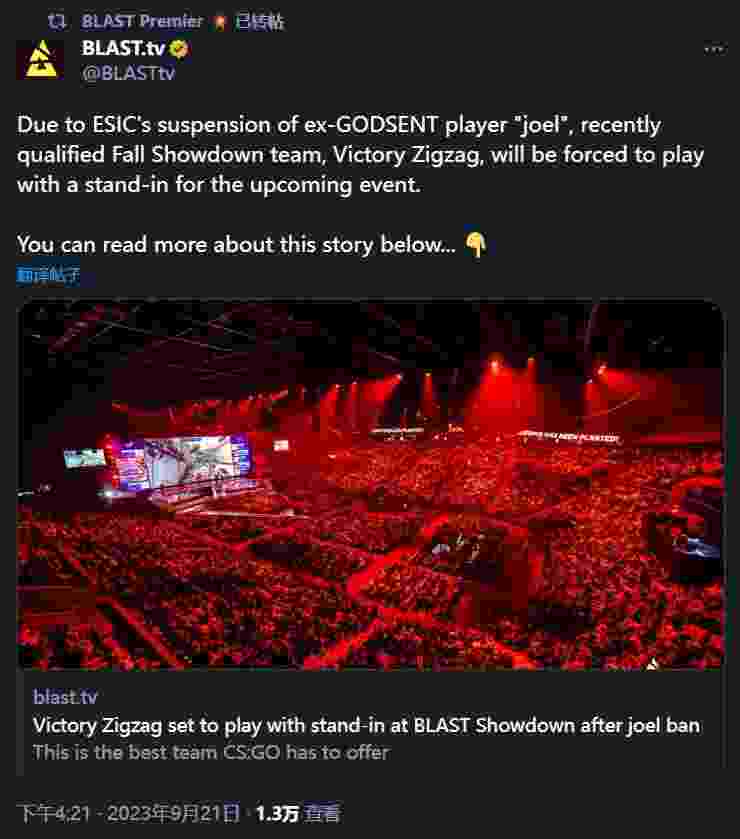Click the 下午4:21 timestamp

click(x=54, y=813)
